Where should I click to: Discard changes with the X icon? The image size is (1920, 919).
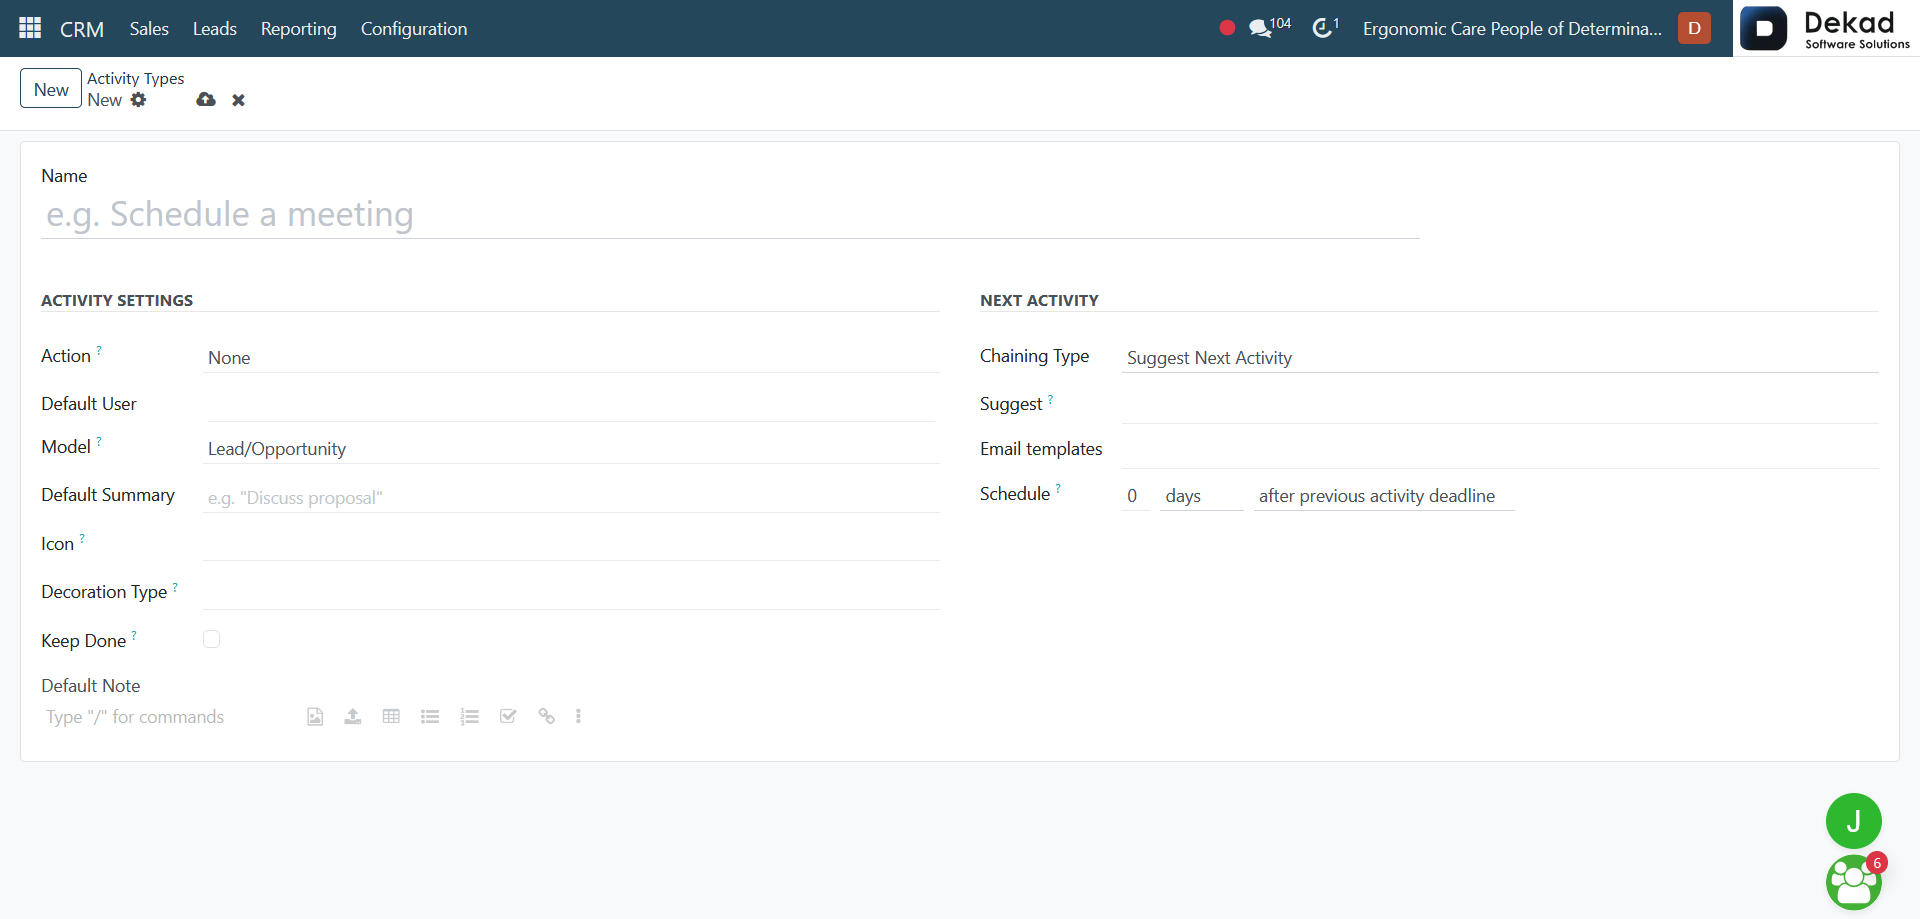coord(238,100)
